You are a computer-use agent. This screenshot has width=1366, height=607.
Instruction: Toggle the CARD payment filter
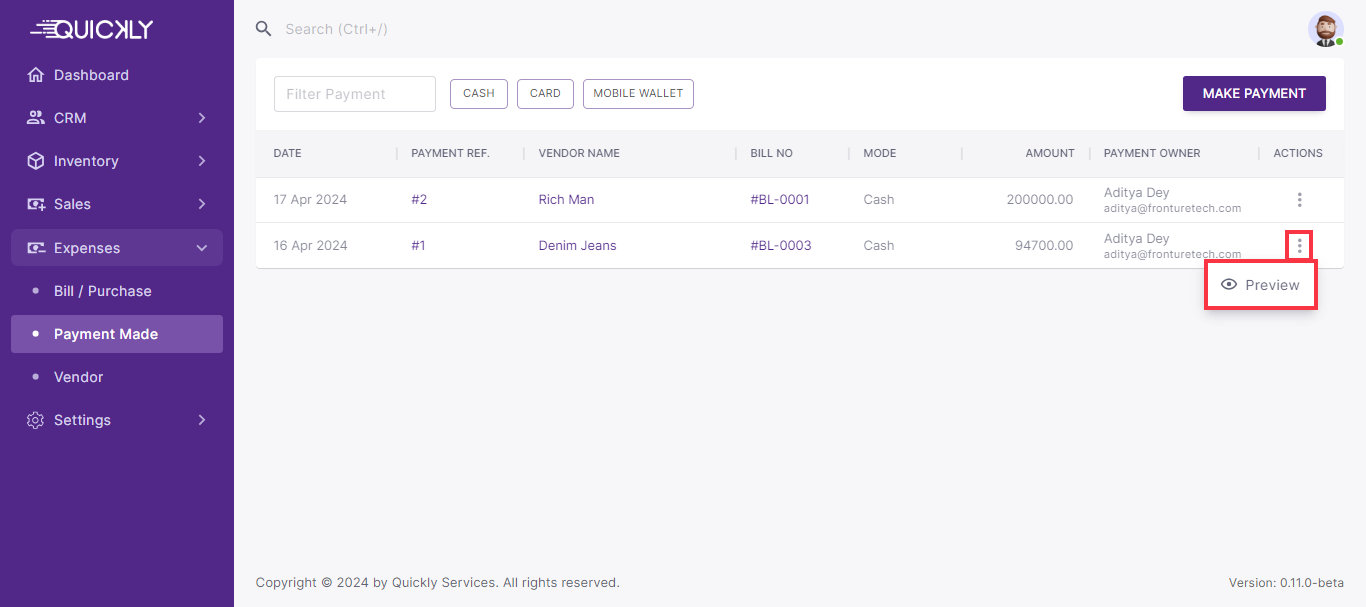click(x=545, y=93)
